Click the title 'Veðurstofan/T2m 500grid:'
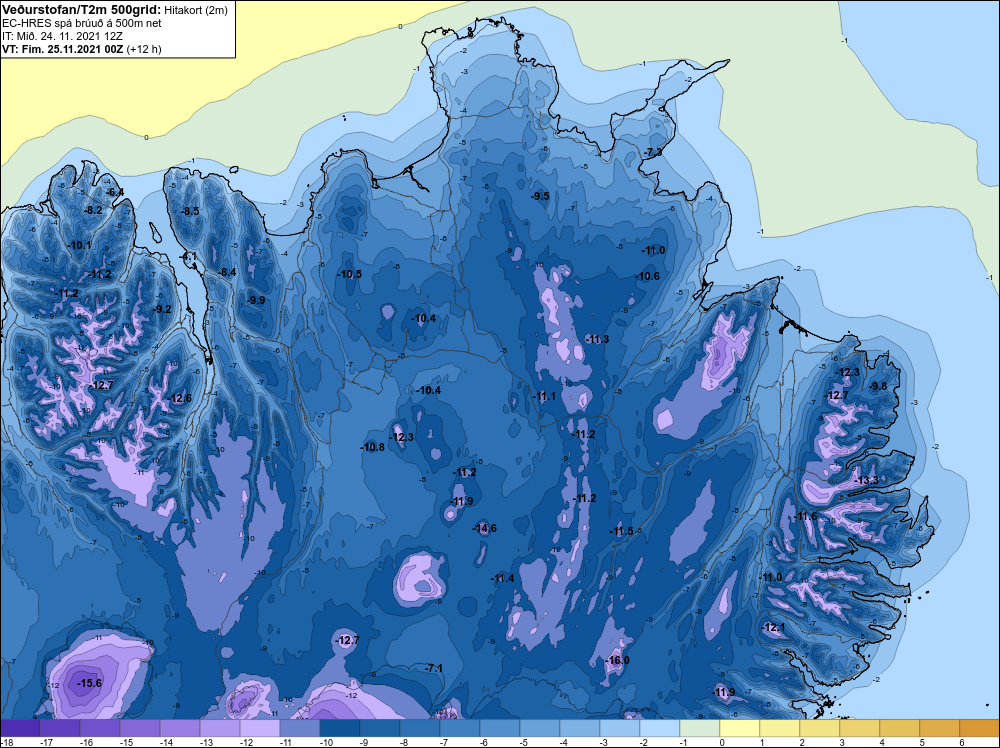1000x748 pixels. pos(82,9)
